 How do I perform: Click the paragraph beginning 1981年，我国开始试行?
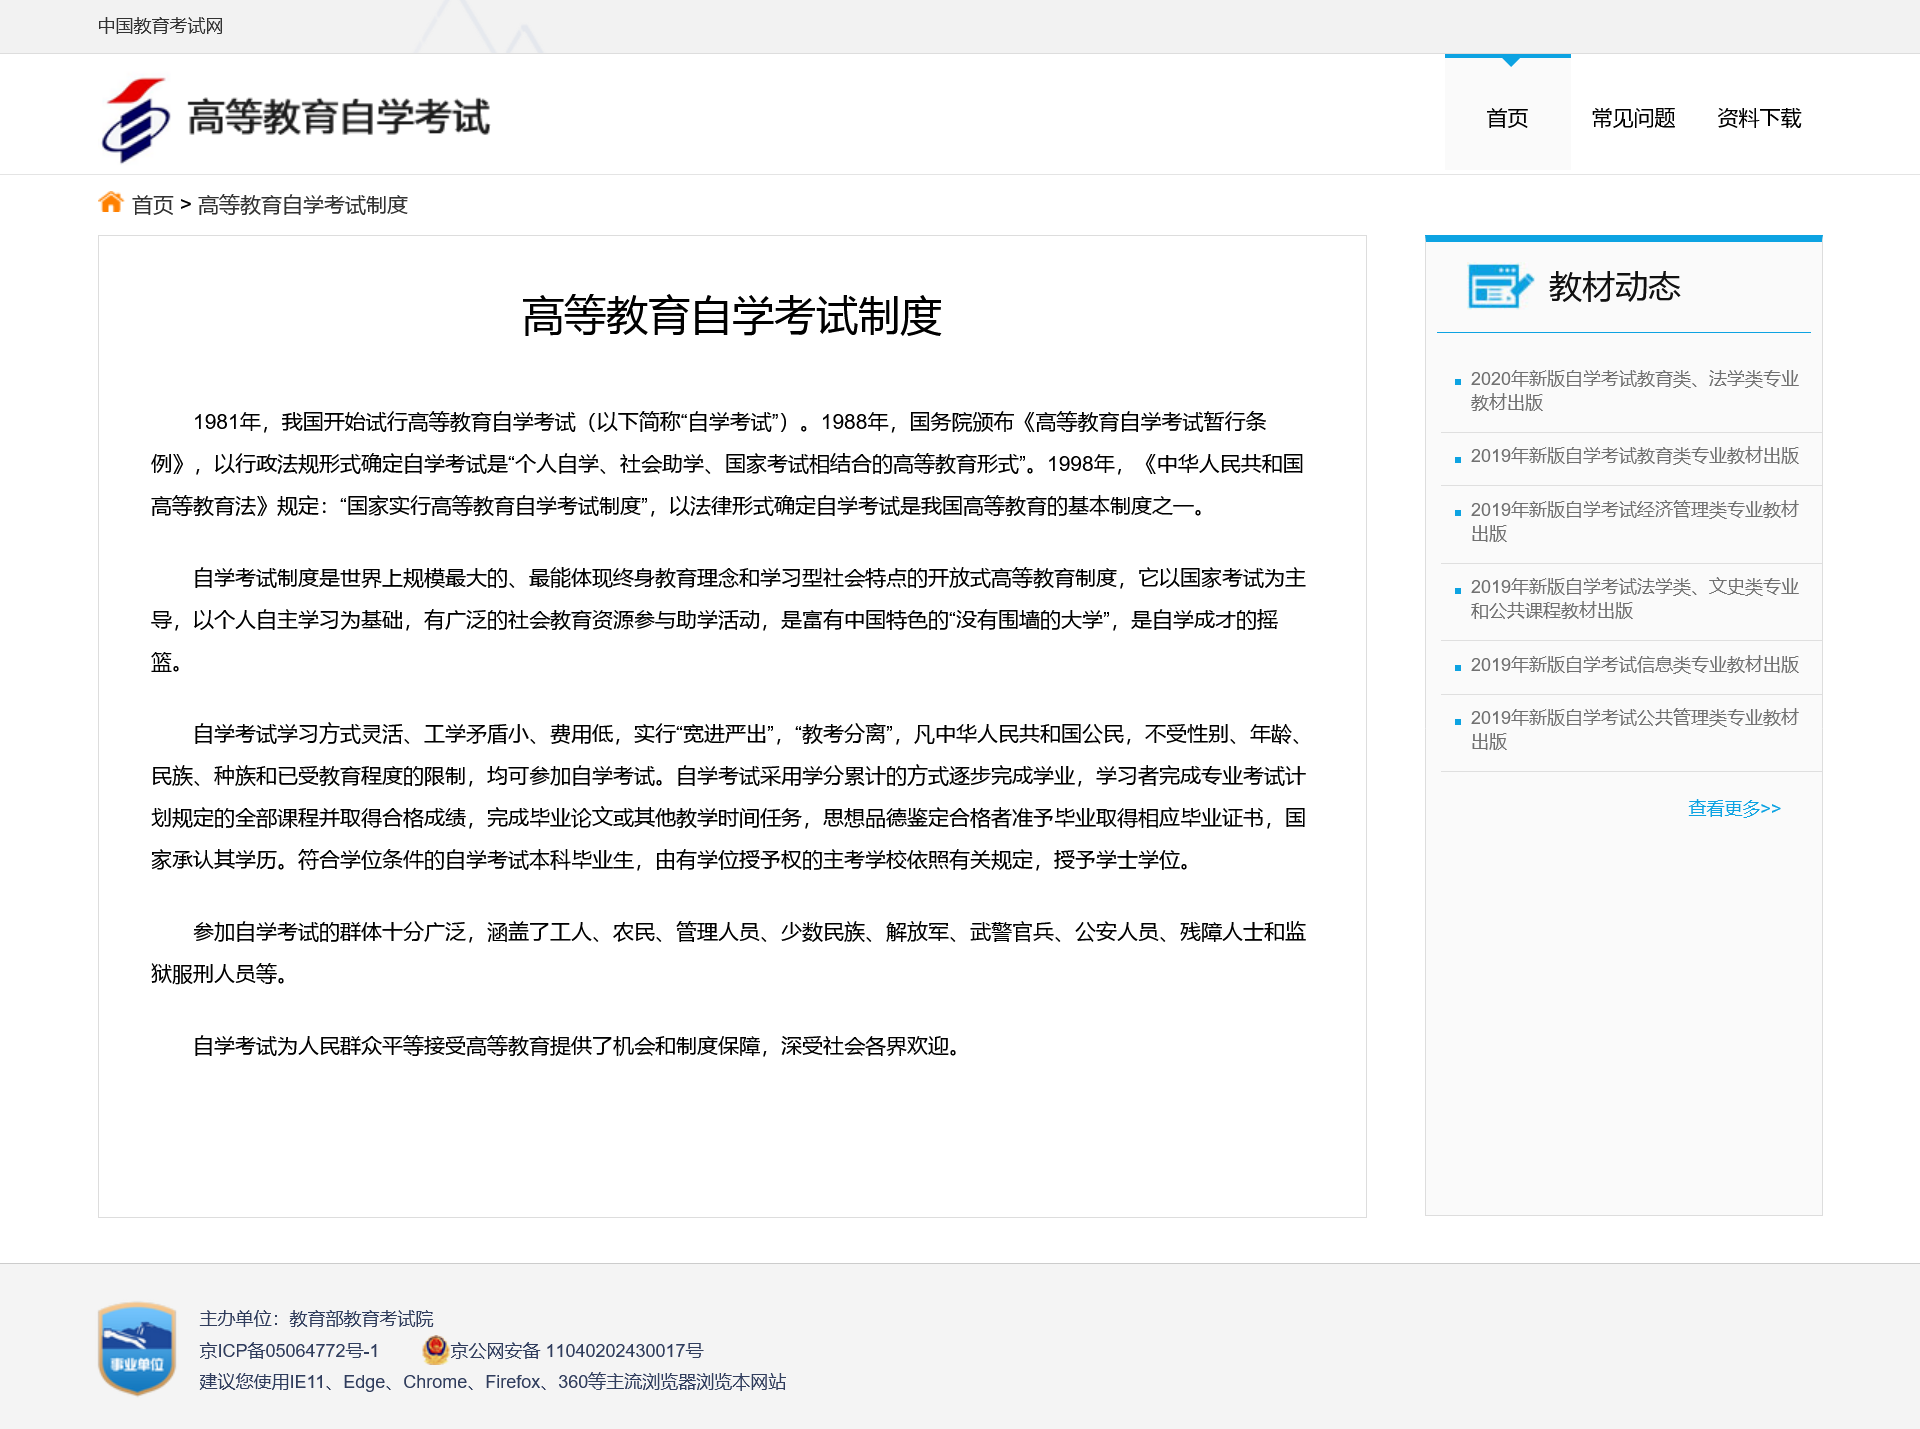(728, 464)
